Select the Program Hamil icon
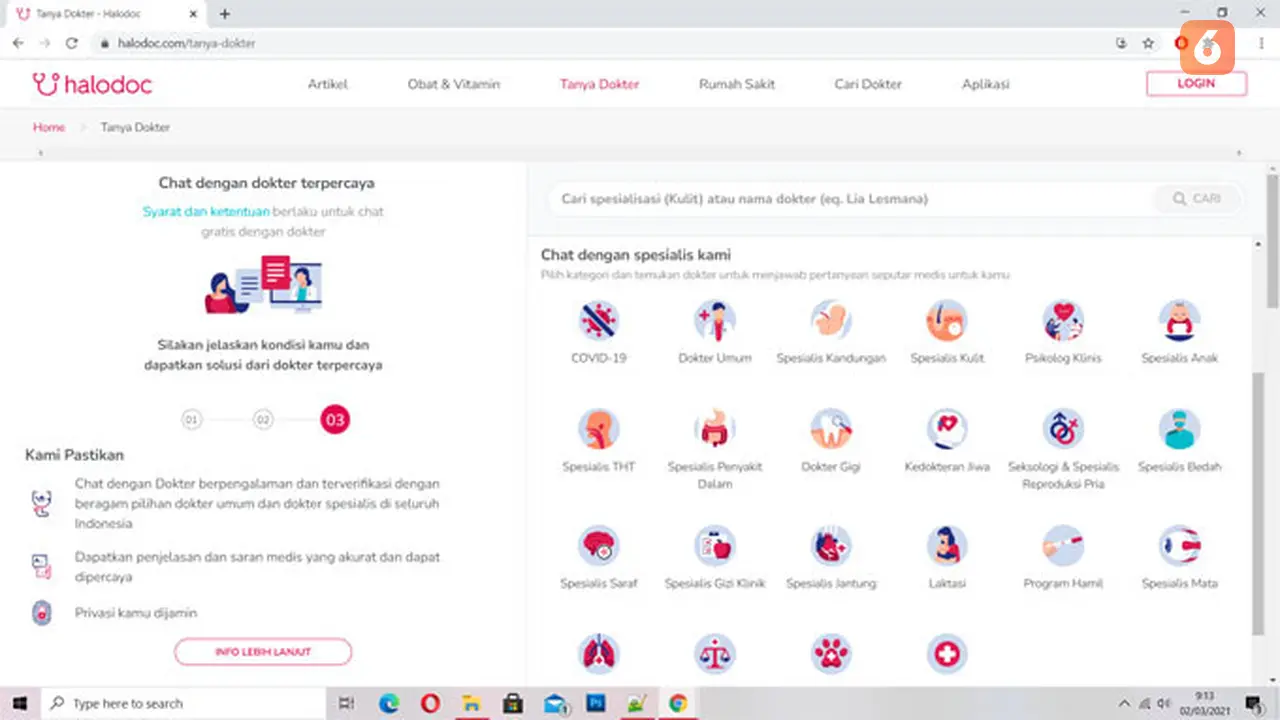The image size is (1280, 720). tap(1063, 546)
